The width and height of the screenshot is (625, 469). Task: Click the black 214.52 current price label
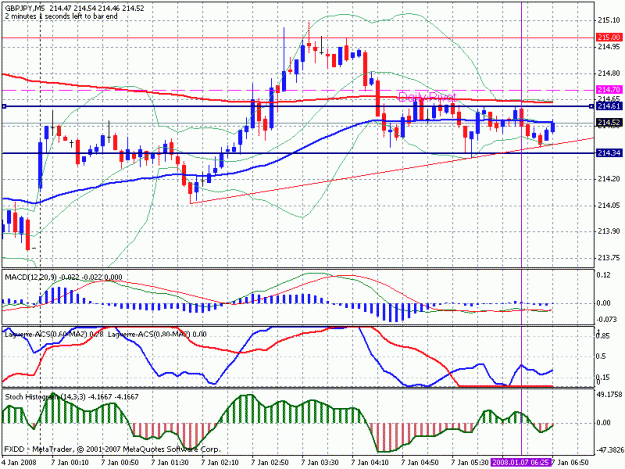pyautogui.click(x=609, y=123)
